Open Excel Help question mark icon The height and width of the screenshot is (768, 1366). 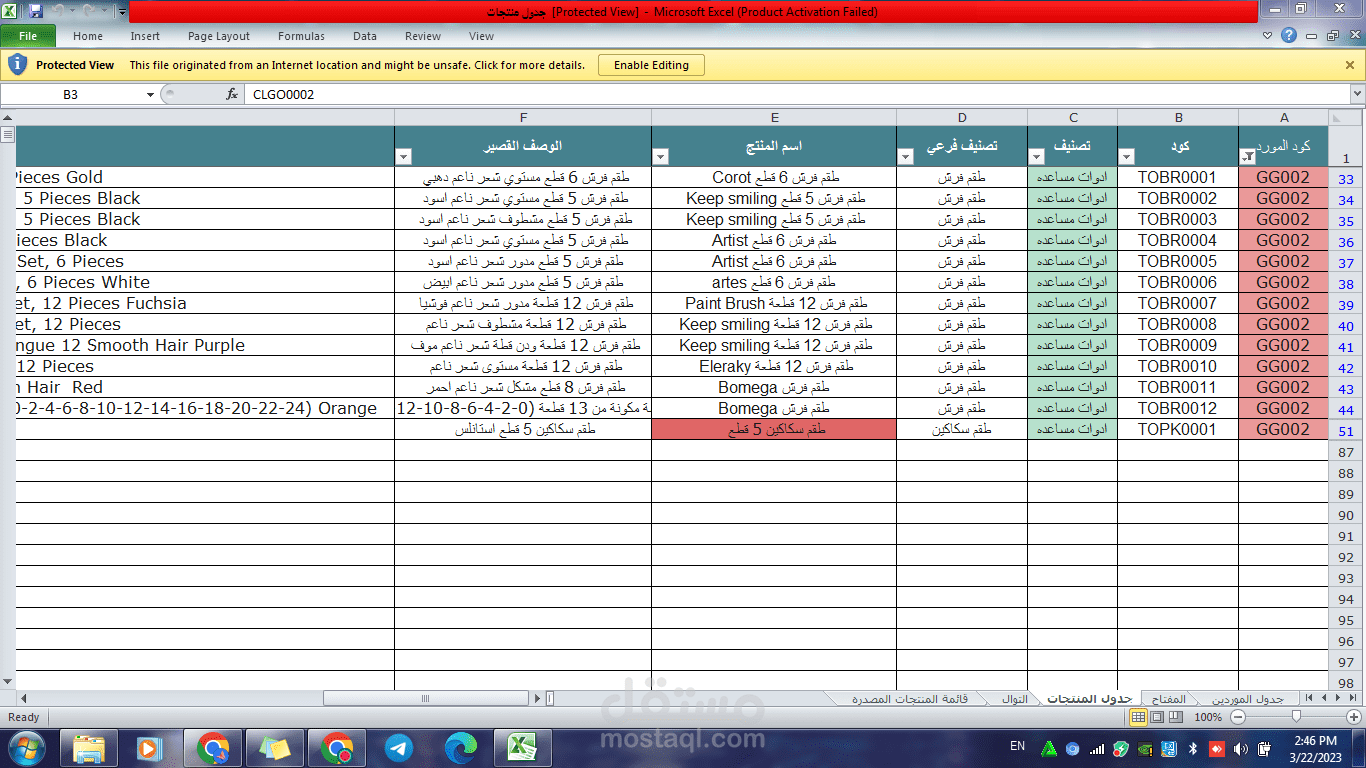tap(1289, 36)
